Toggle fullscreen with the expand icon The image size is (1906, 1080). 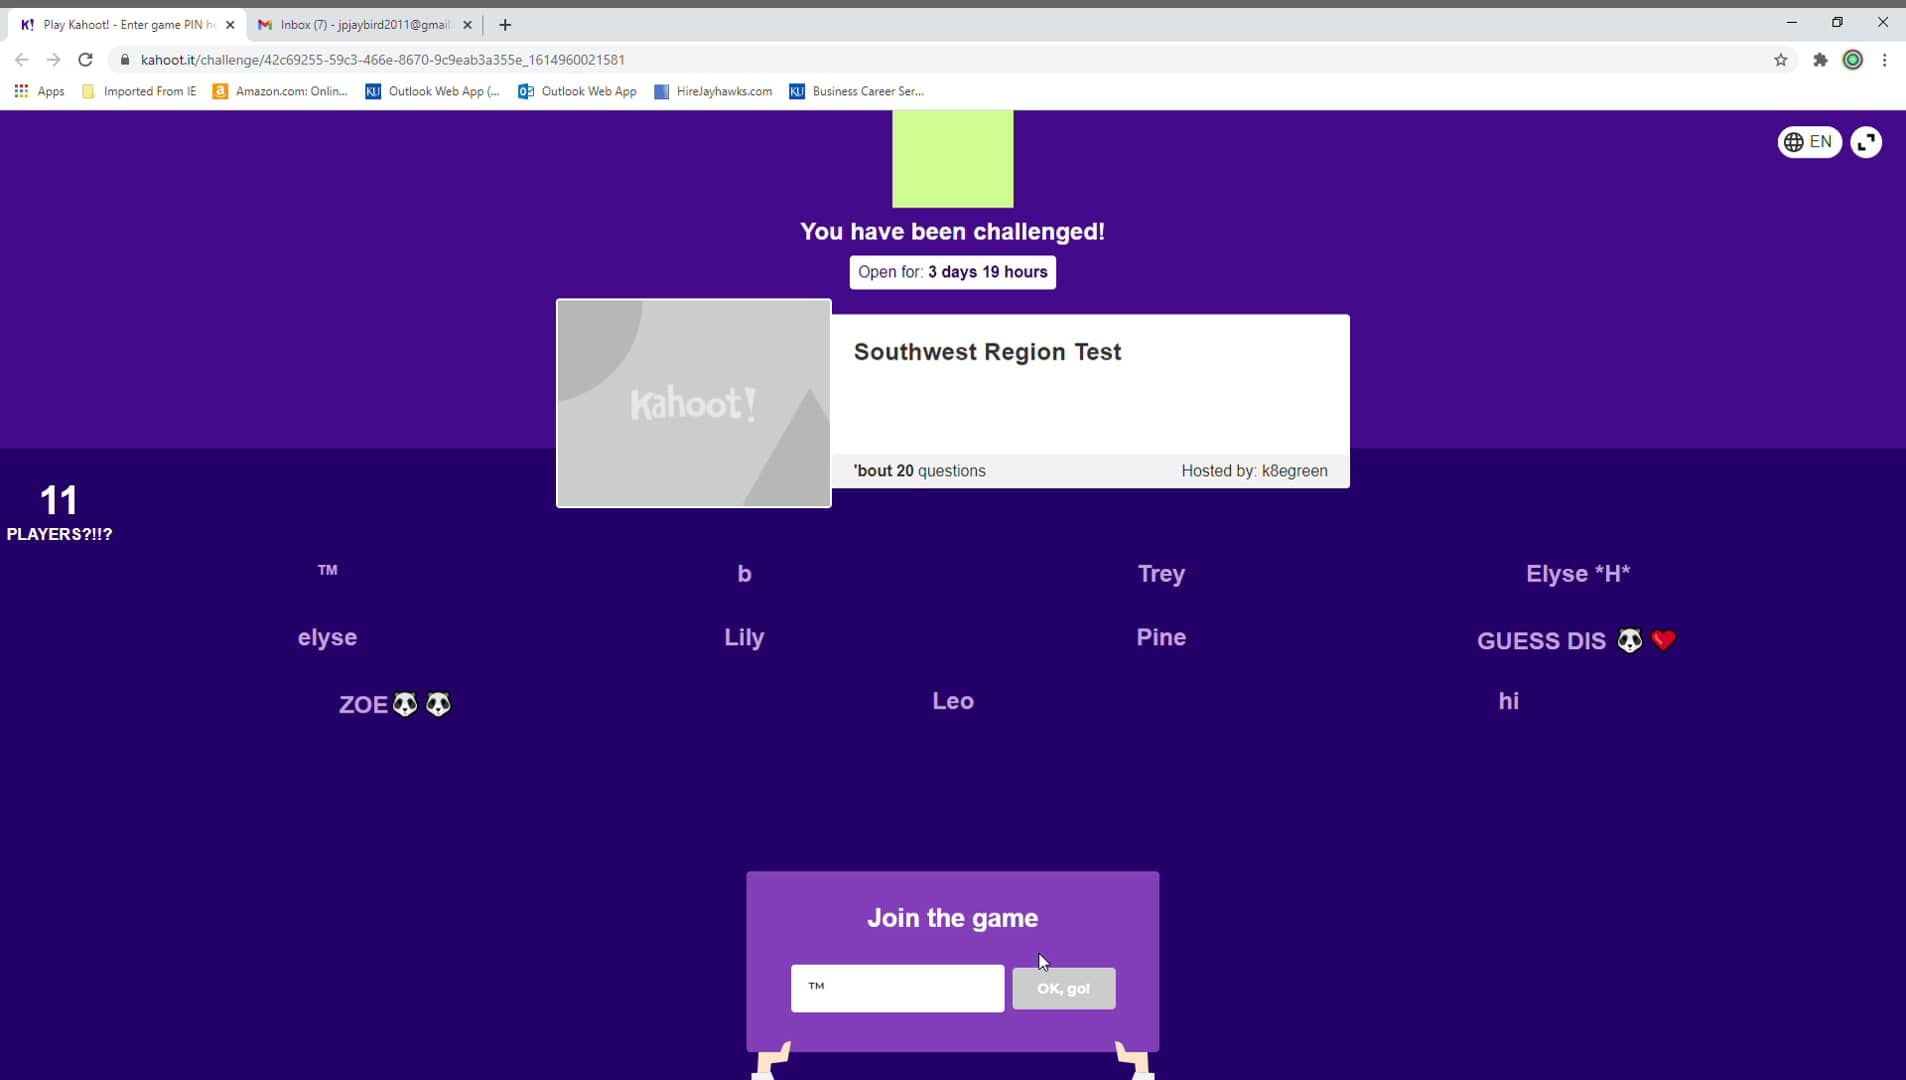[x=1865, y=141]
